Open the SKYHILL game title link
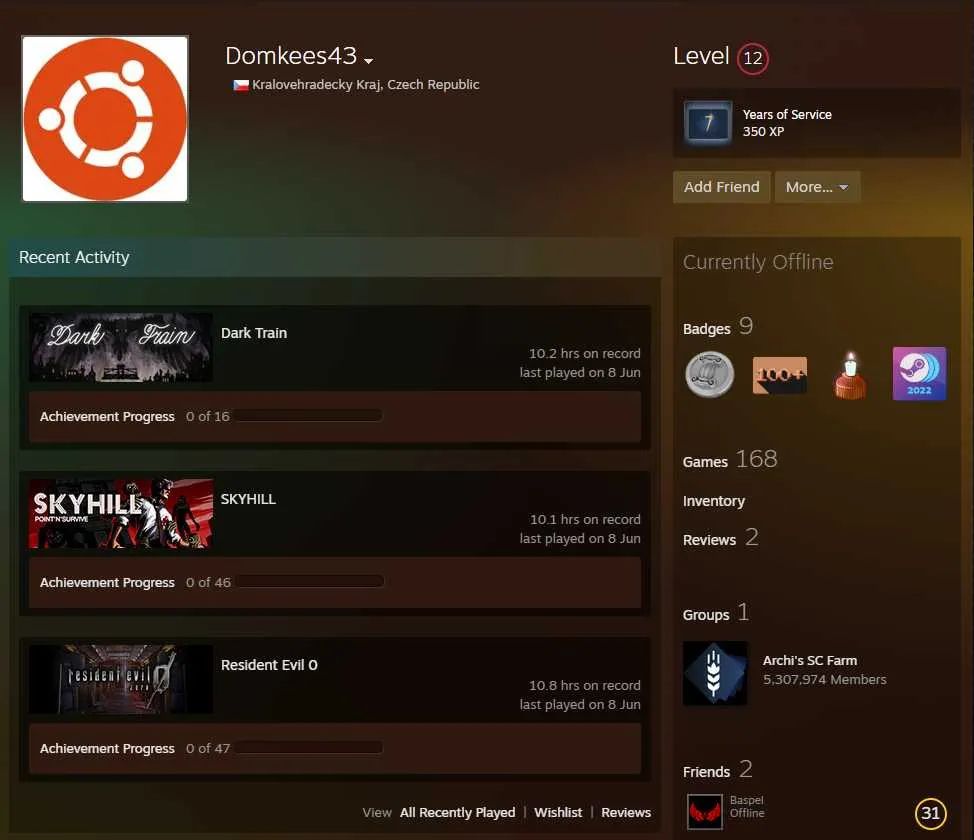This screenshot has height=840, width=974. [248, 499]
